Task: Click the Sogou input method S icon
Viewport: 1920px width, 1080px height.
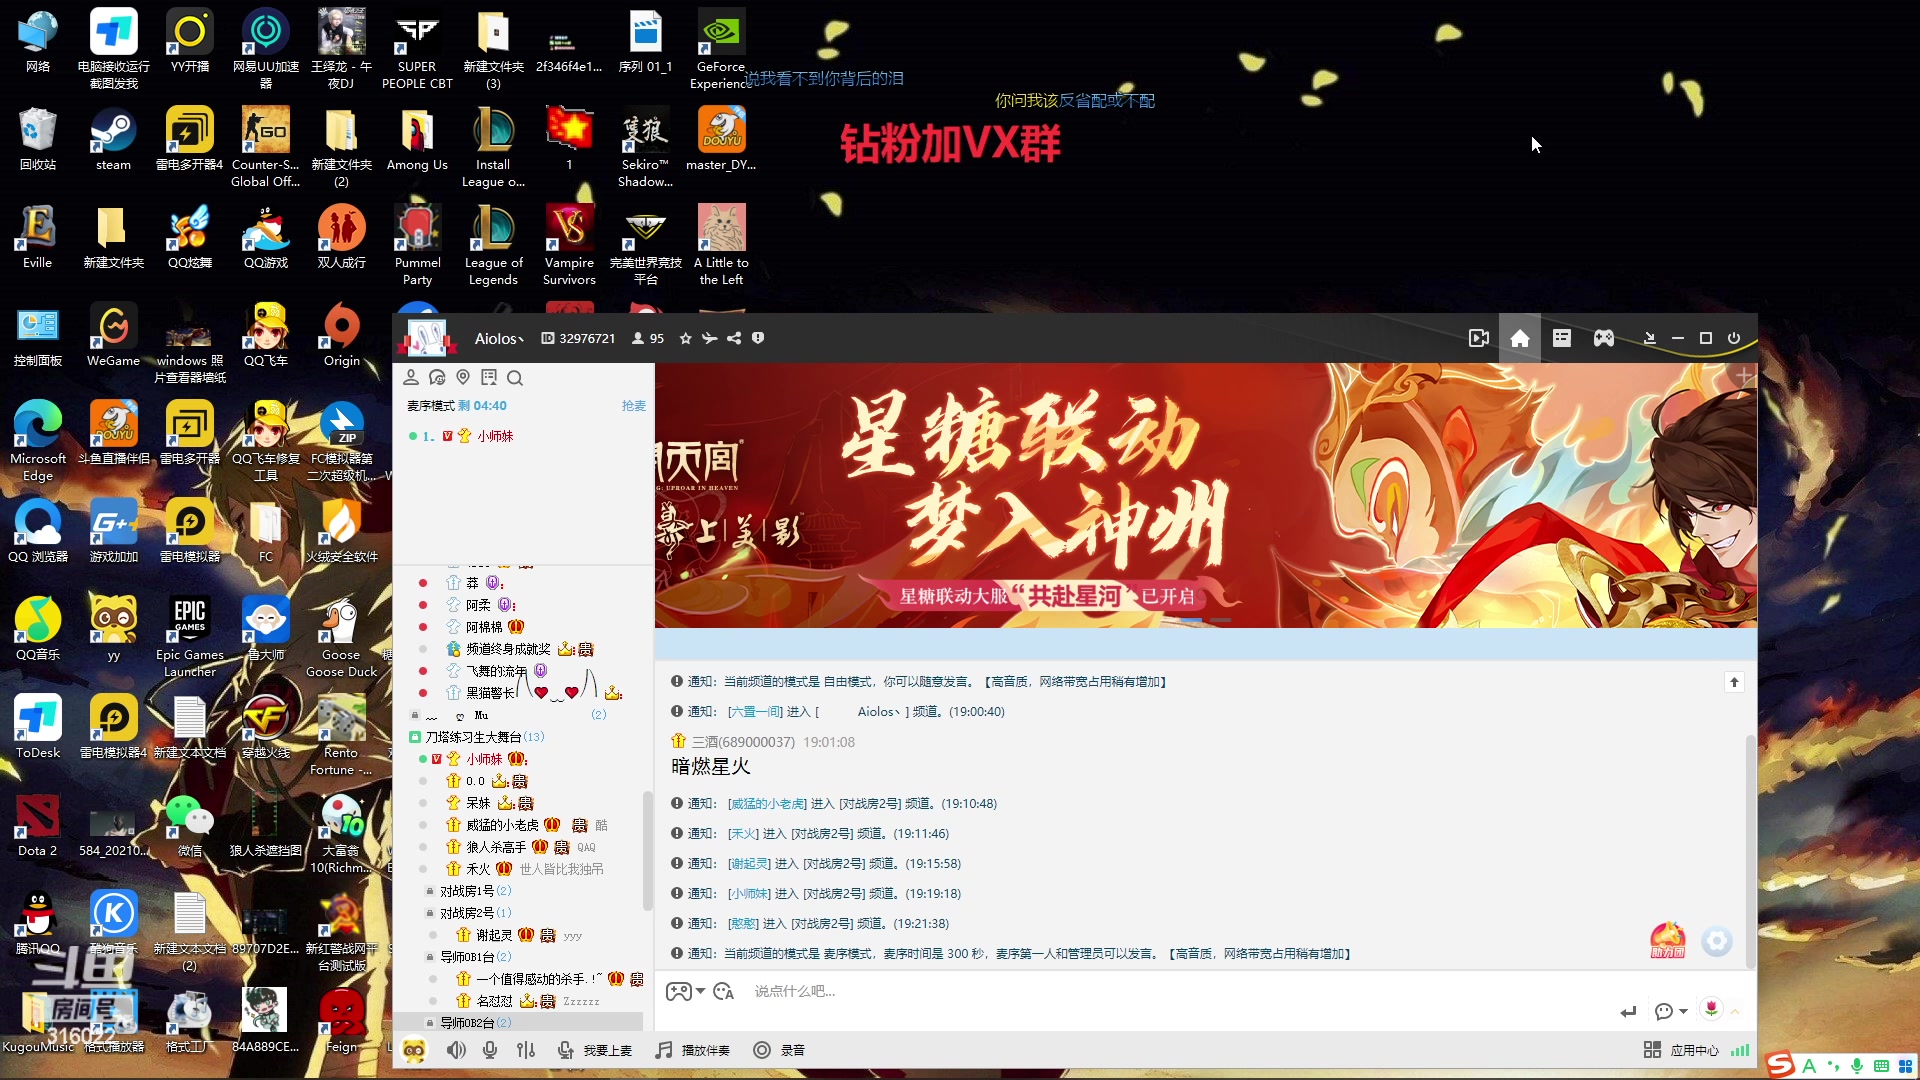Action: [x=1780, y=1065]
